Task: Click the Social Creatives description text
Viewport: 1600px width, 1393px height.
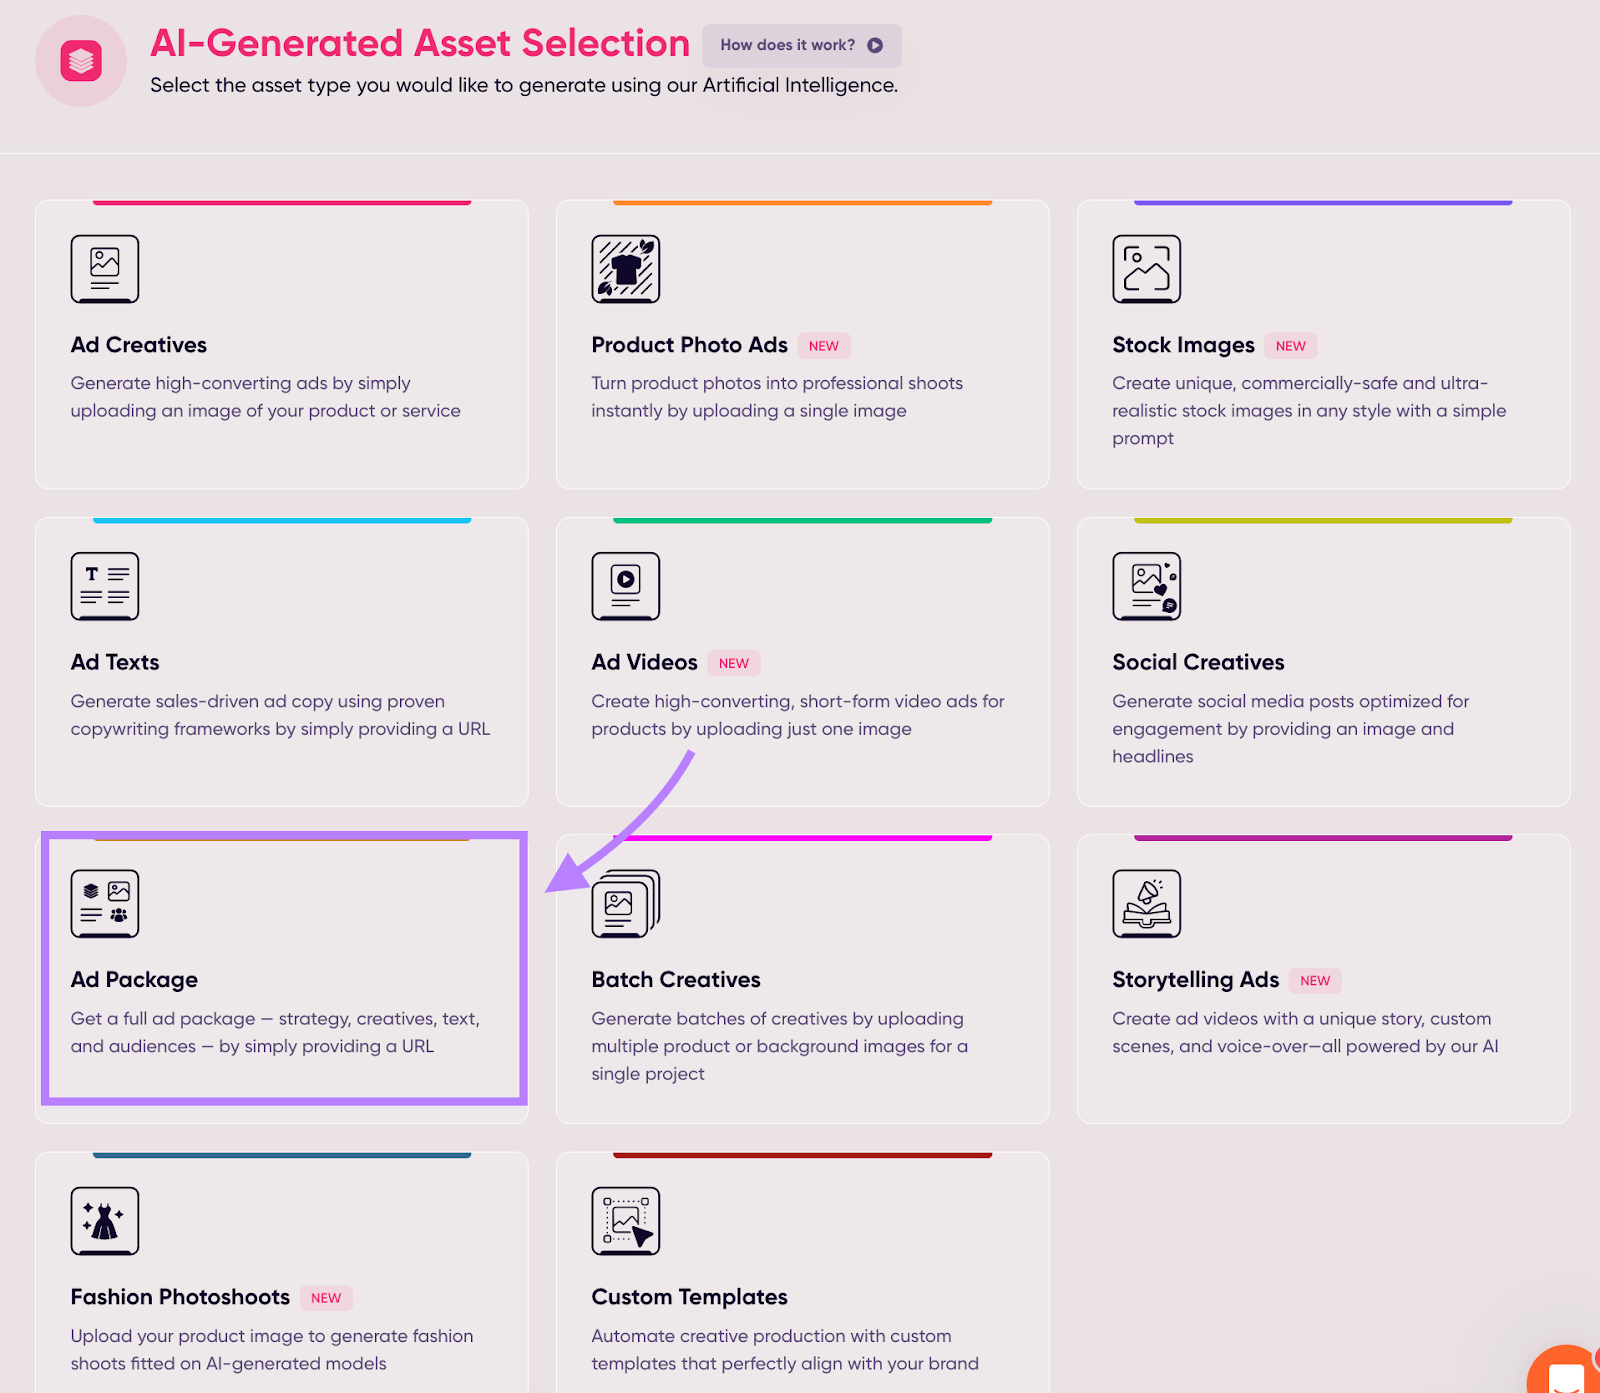Action: (x=1290, y=729)
